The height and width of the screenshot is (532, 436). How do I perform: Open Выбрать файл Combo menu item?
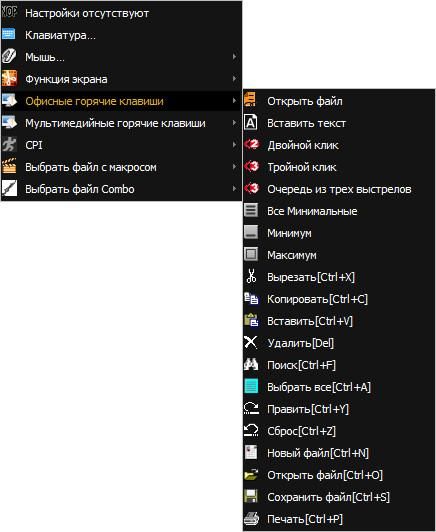click(121, 189)
